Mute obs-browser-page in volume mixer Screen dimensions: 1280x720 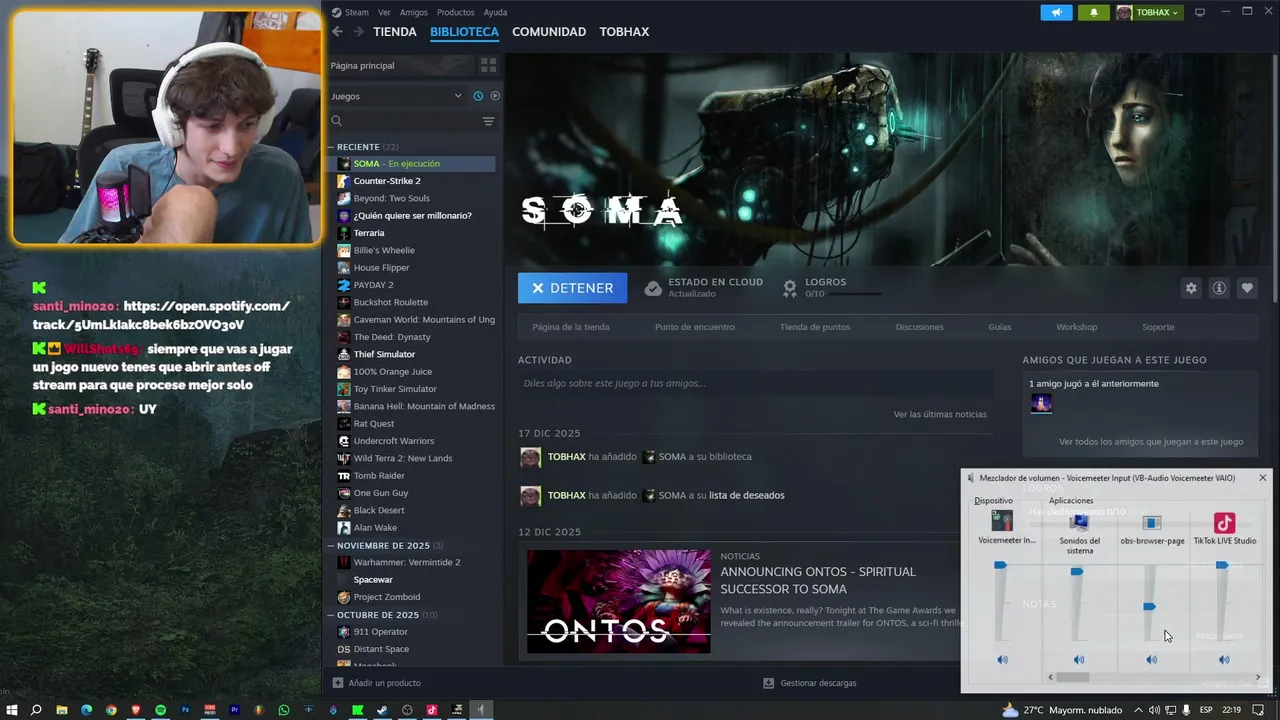coord(1151,660)
